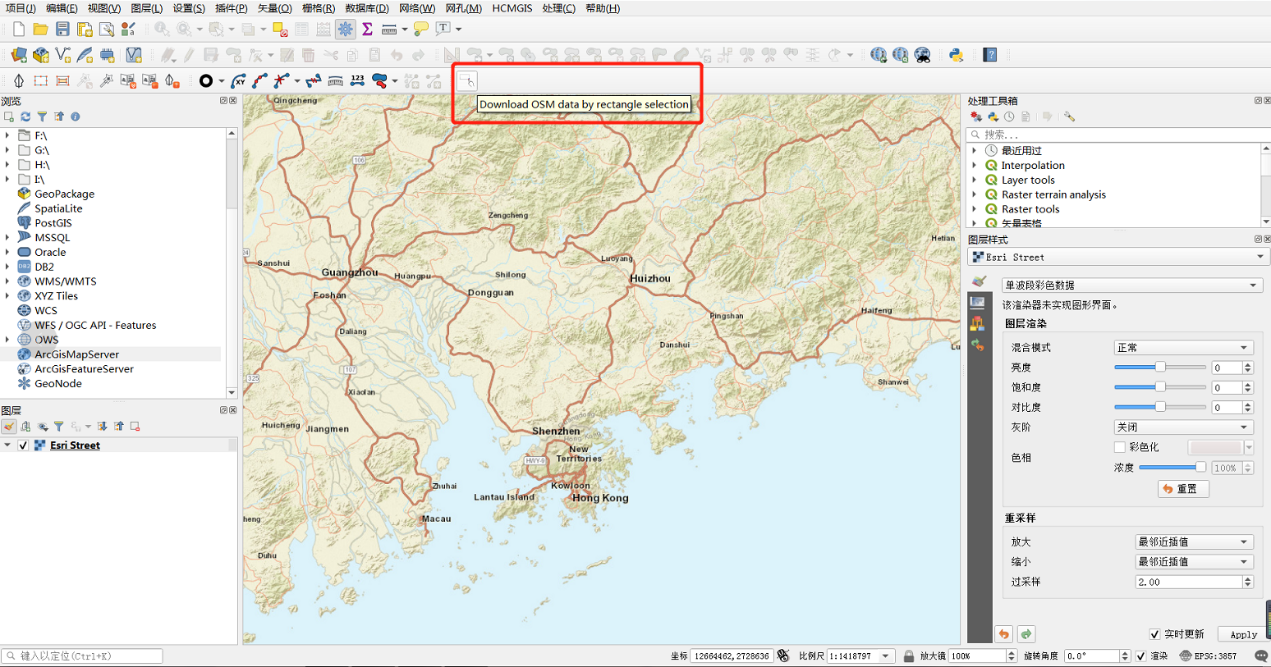Click the Open Project folder icon
Viewport: 1271px width, 667px height.
(40, 29)
